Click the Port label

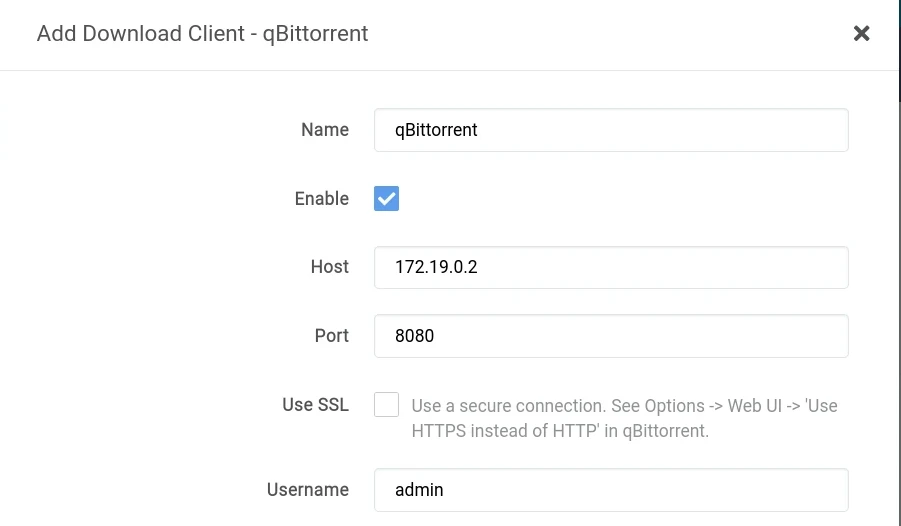(331, 336)
